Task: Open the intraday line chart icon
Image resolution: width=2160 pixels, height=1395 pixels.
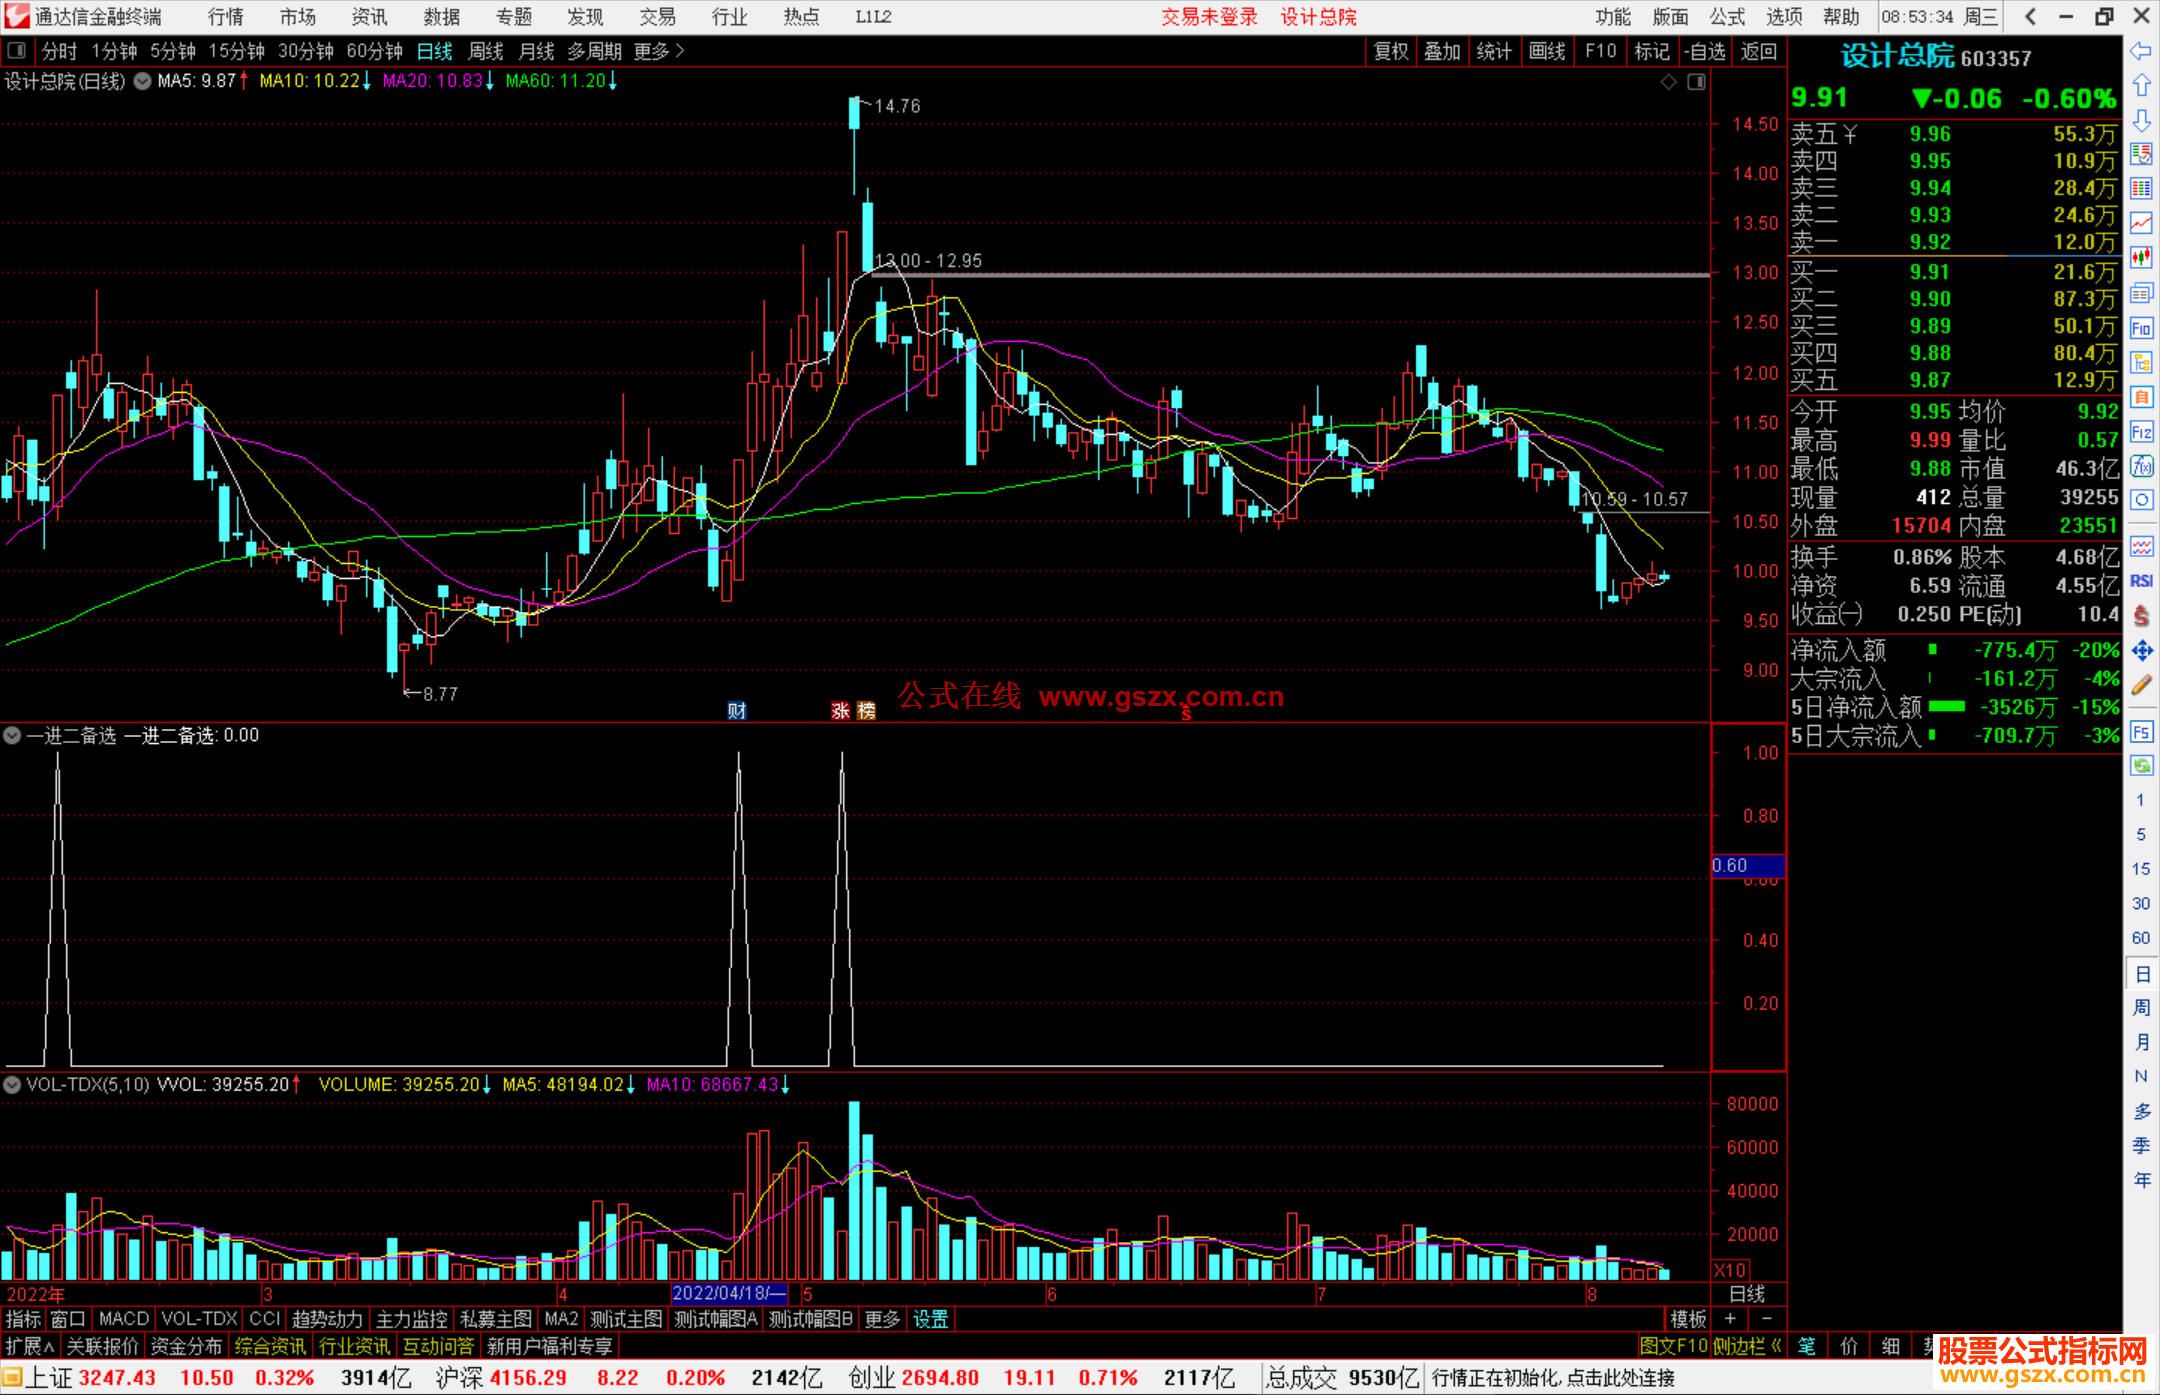Action: coord(2141,223)
